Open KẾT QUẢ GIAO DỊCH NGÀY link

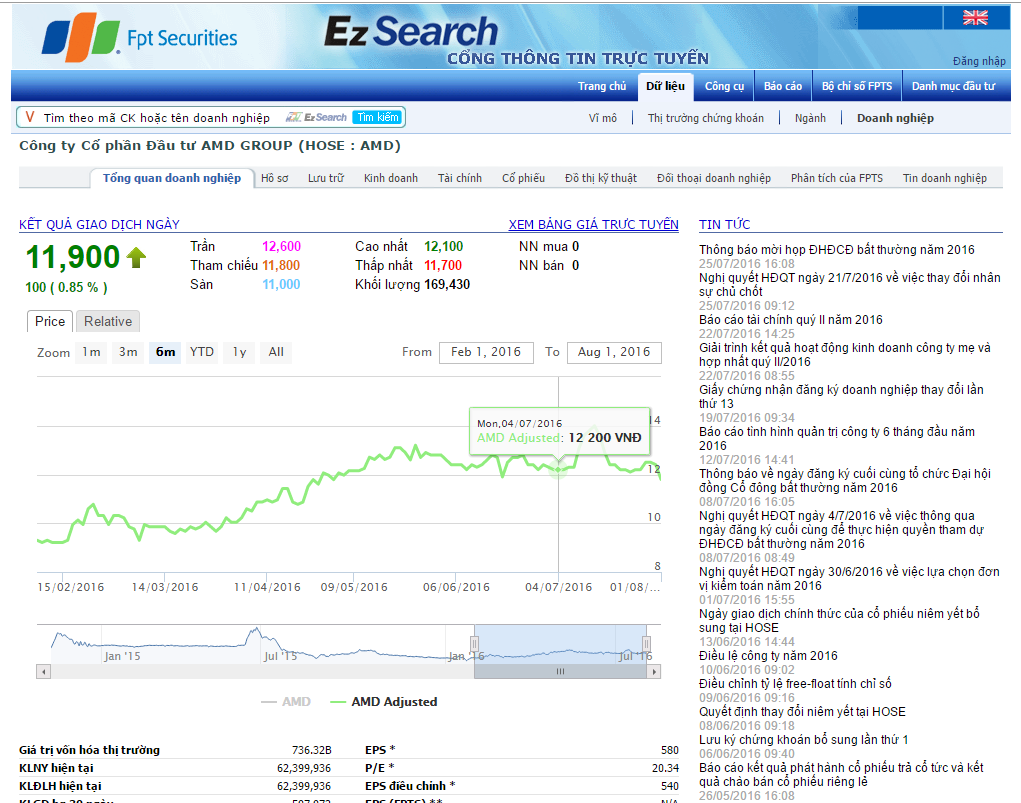point(99,224)
